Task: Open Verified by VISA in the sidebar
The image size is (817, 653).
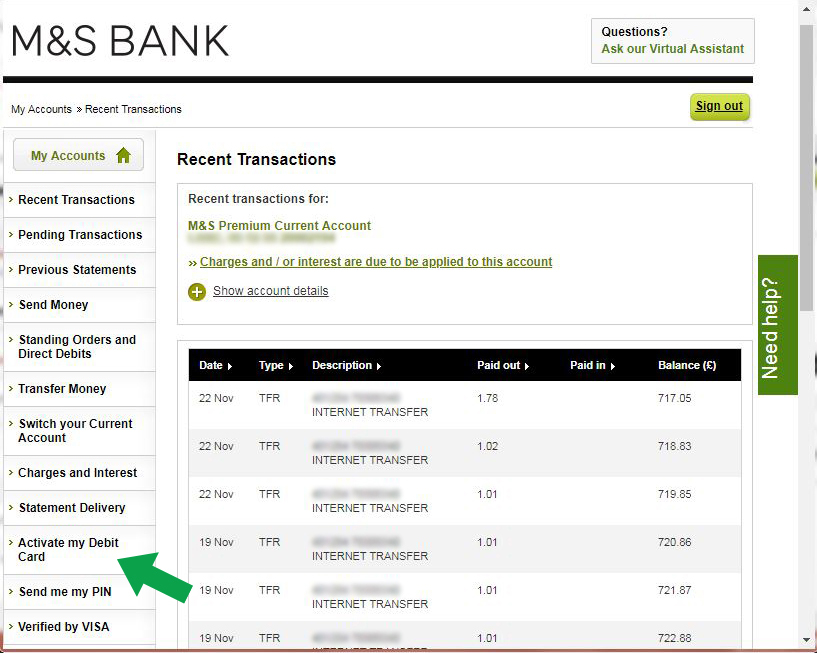Action: point(63,626)
